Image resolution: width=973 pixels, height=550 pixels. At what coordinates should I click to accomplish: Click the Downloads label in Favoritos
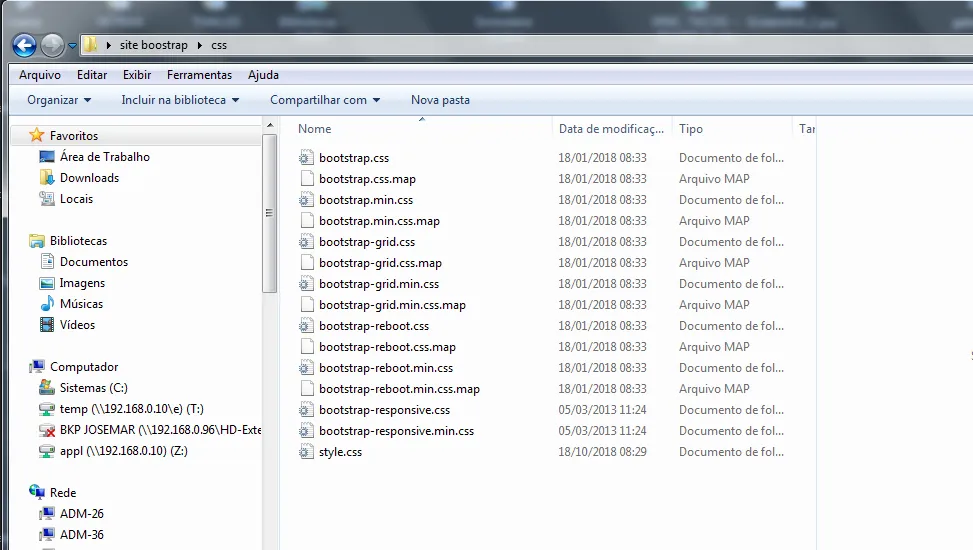(89, 178)
